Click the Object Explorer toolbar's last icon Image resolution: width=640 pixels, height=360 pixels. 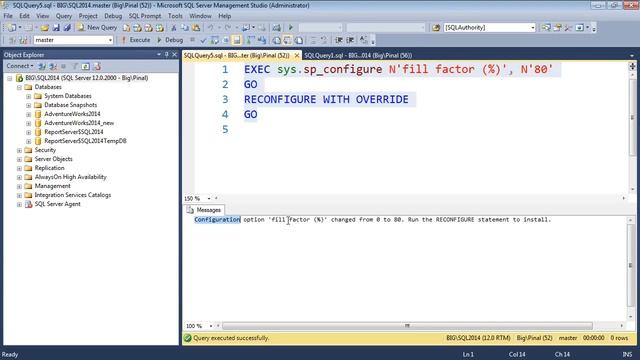[x=97, y=66]
